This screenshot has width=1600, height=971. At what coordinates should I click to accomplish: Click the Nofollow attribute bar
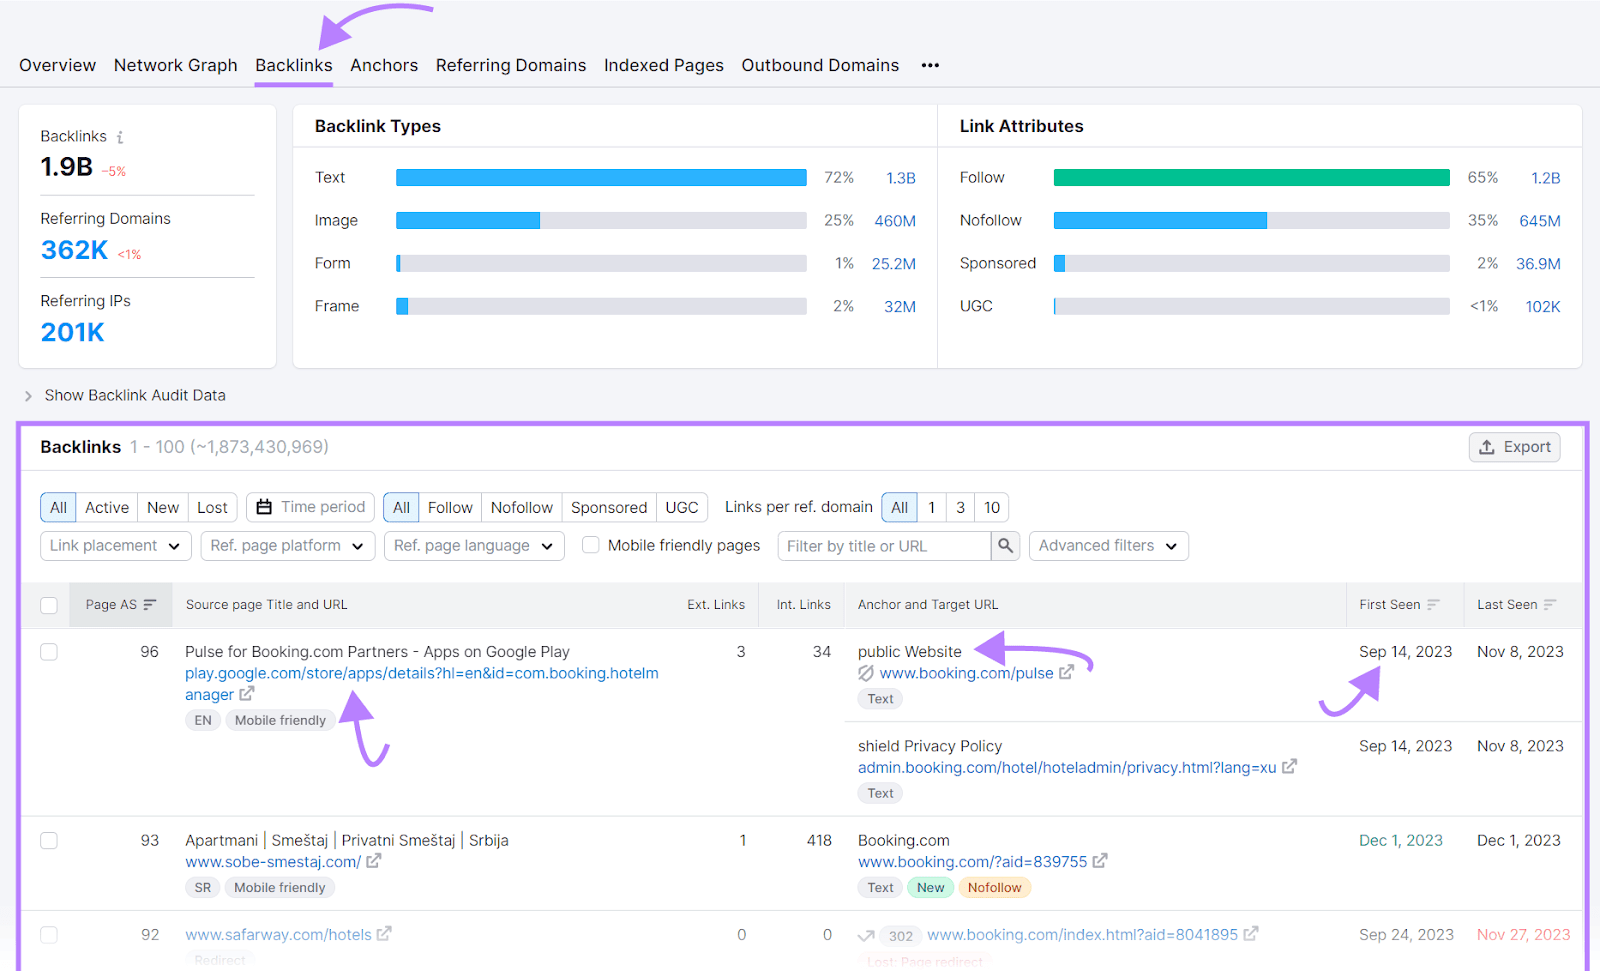(x=1252, y=220)
